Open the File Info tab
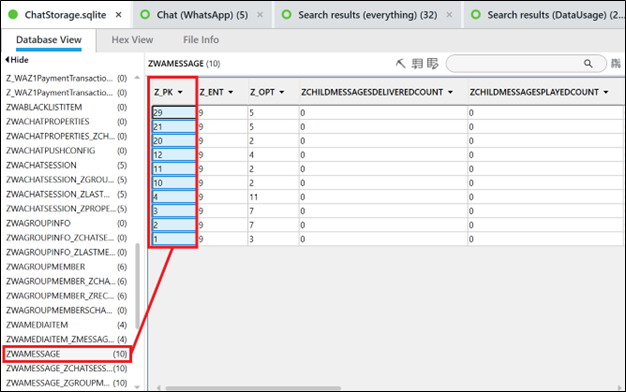The image size is (626, 392). click(x=201, y=40)
